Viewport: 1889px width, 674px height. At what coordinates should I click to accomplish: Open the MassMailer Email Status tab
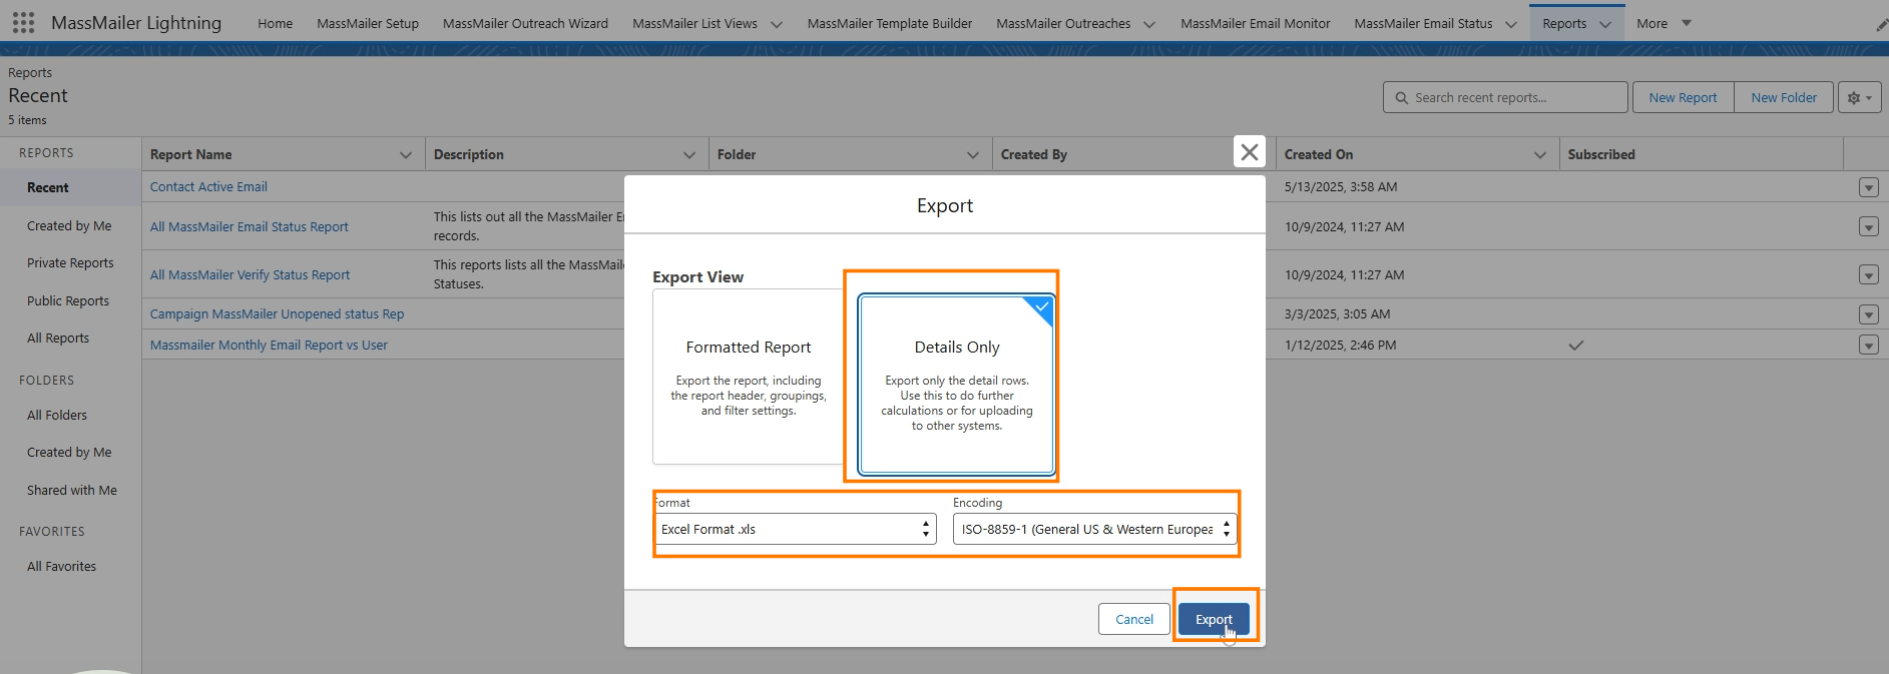point(1423,23)
